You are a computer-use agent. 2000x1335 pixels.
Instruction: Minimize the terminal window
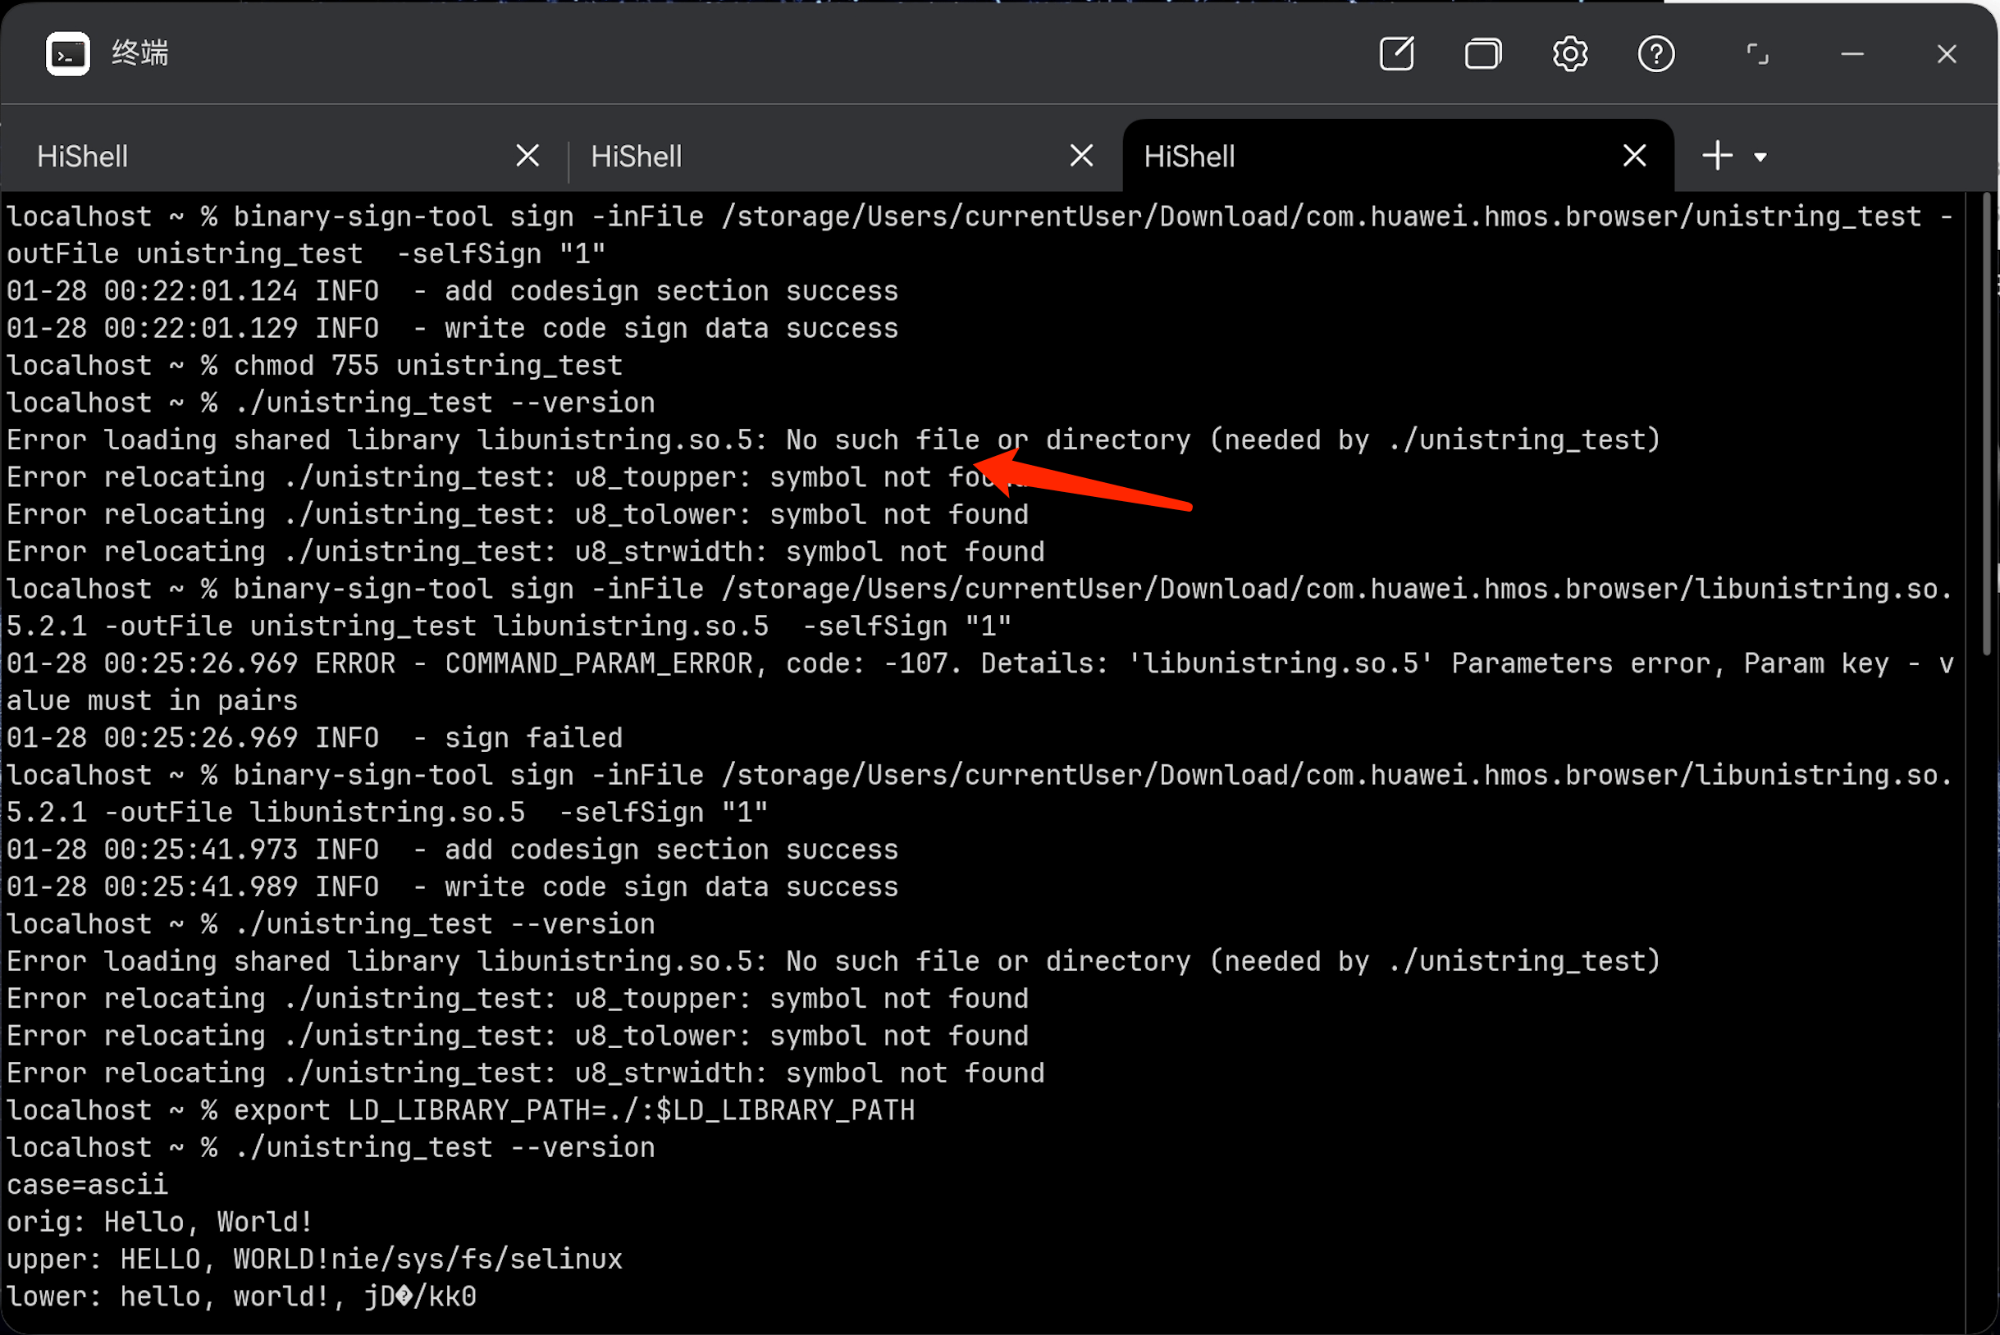pyautogui.click(x=1852, y=54)
